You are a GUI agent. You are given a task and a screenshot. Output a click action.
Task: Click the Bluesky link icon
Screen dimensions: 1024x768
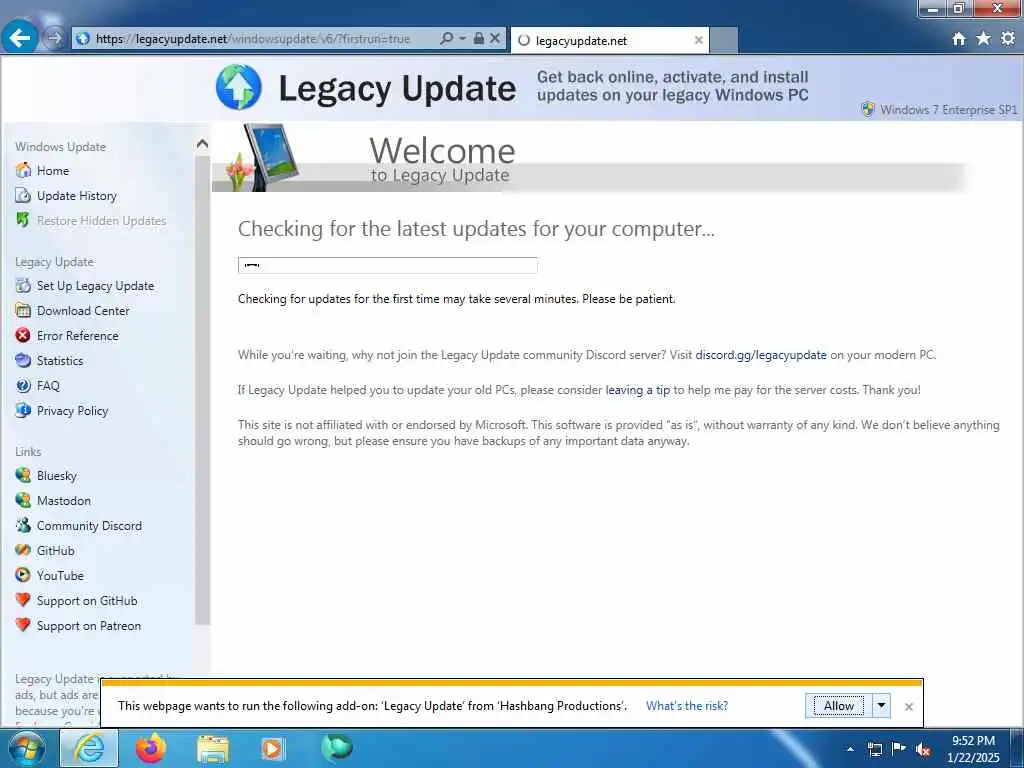coord(23,475)
